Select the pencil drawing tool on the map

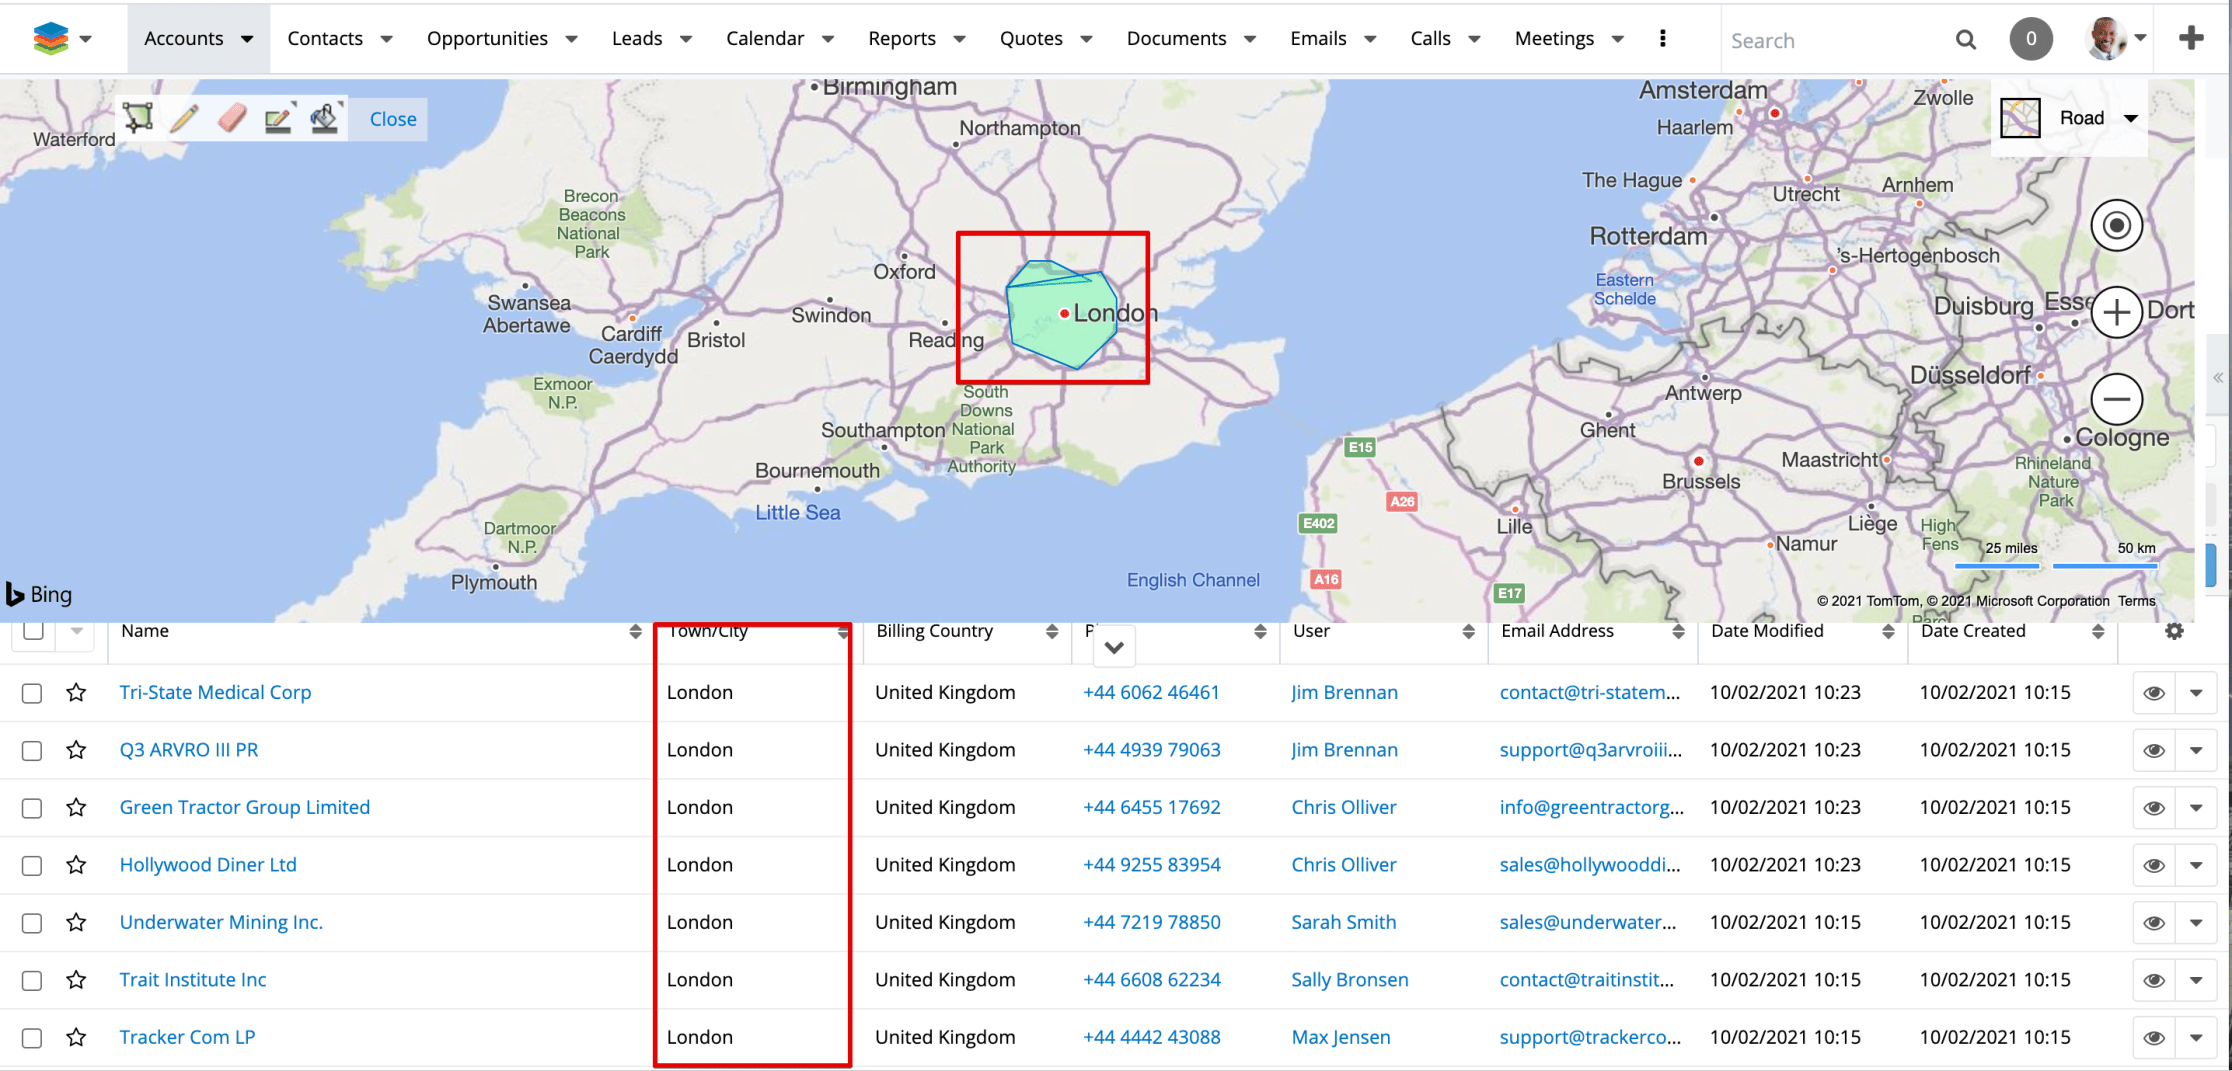click(x=183, y=117)
